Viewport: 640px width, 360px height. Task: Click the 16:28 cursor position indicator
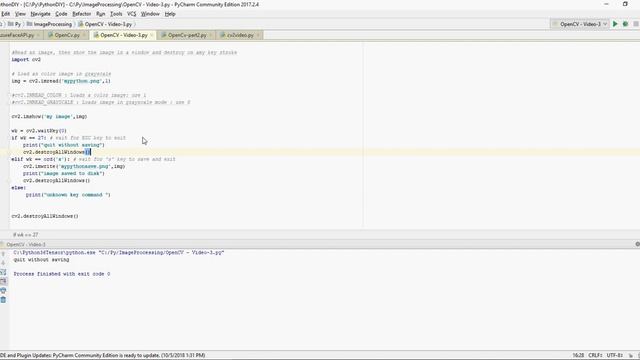(x=578, y=356)
